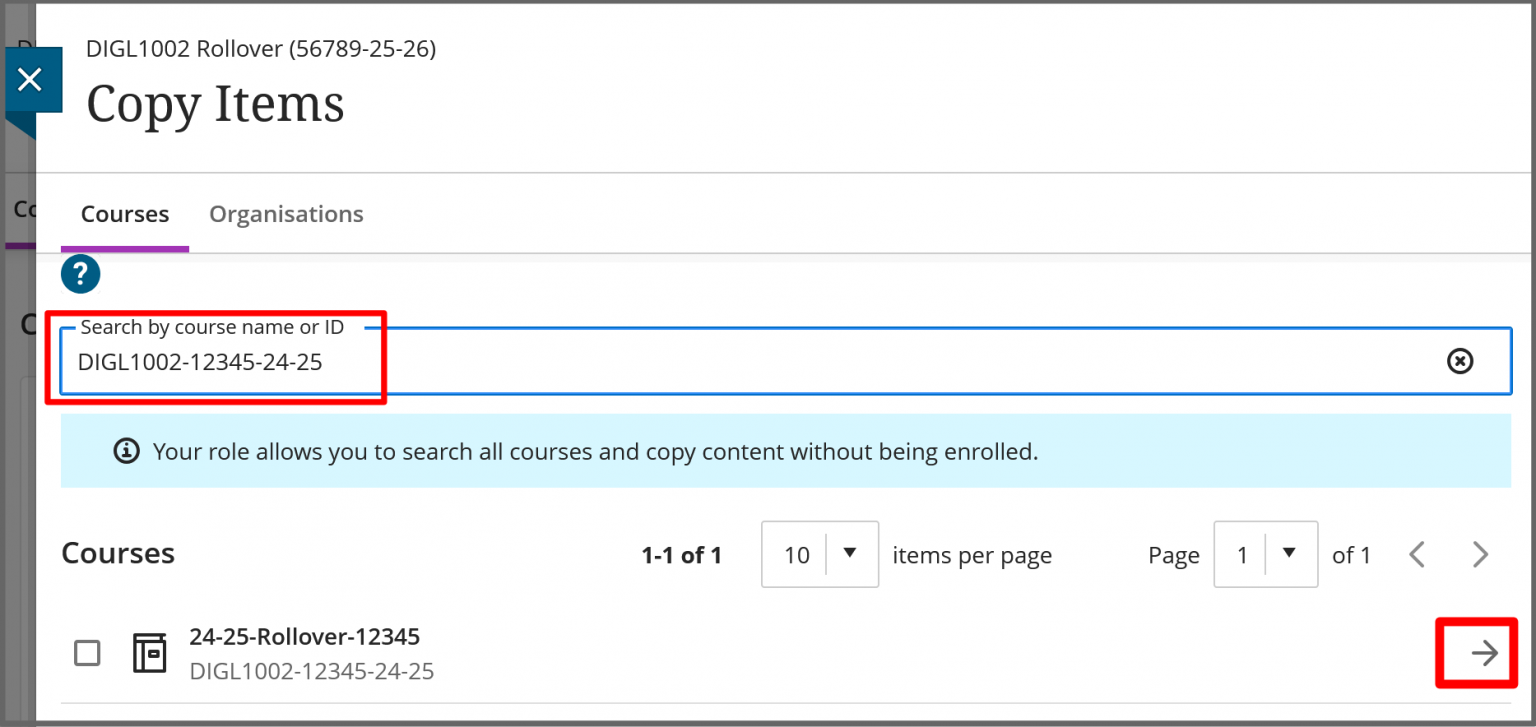Tick the checkbox beside 24-25-Rollover-12345

tap(87, 652)
